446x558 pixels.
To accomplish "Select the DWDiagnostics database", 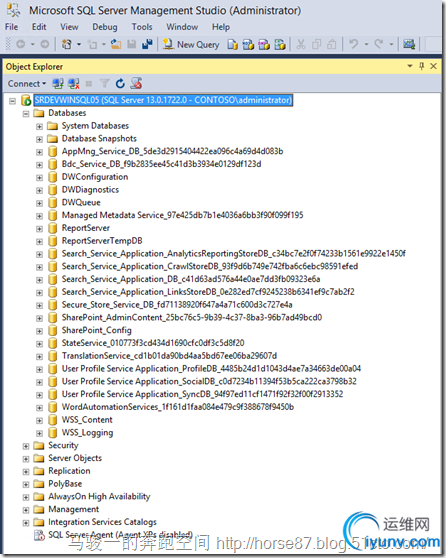I will click(90, 190).
